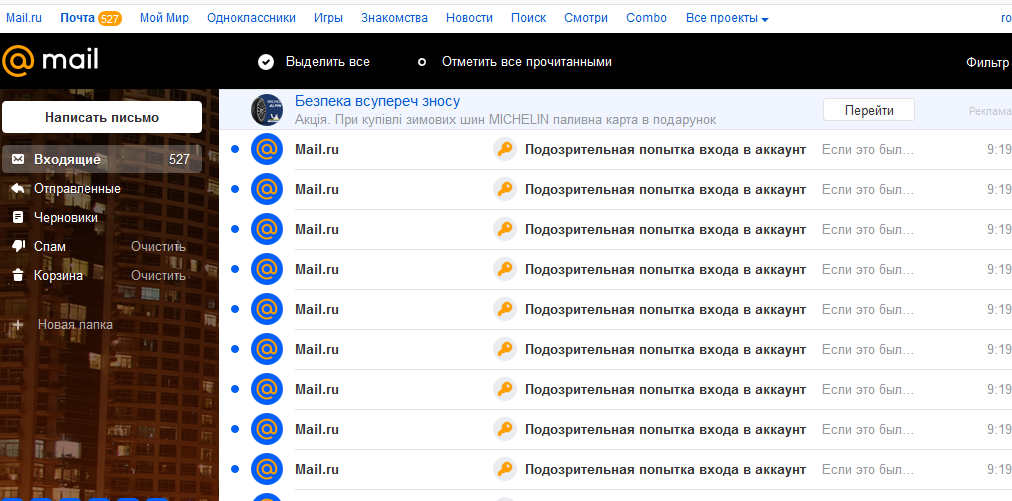Click the key icon on first email
This screenshot has height=501, width=1012.
[x=505, y=149]
